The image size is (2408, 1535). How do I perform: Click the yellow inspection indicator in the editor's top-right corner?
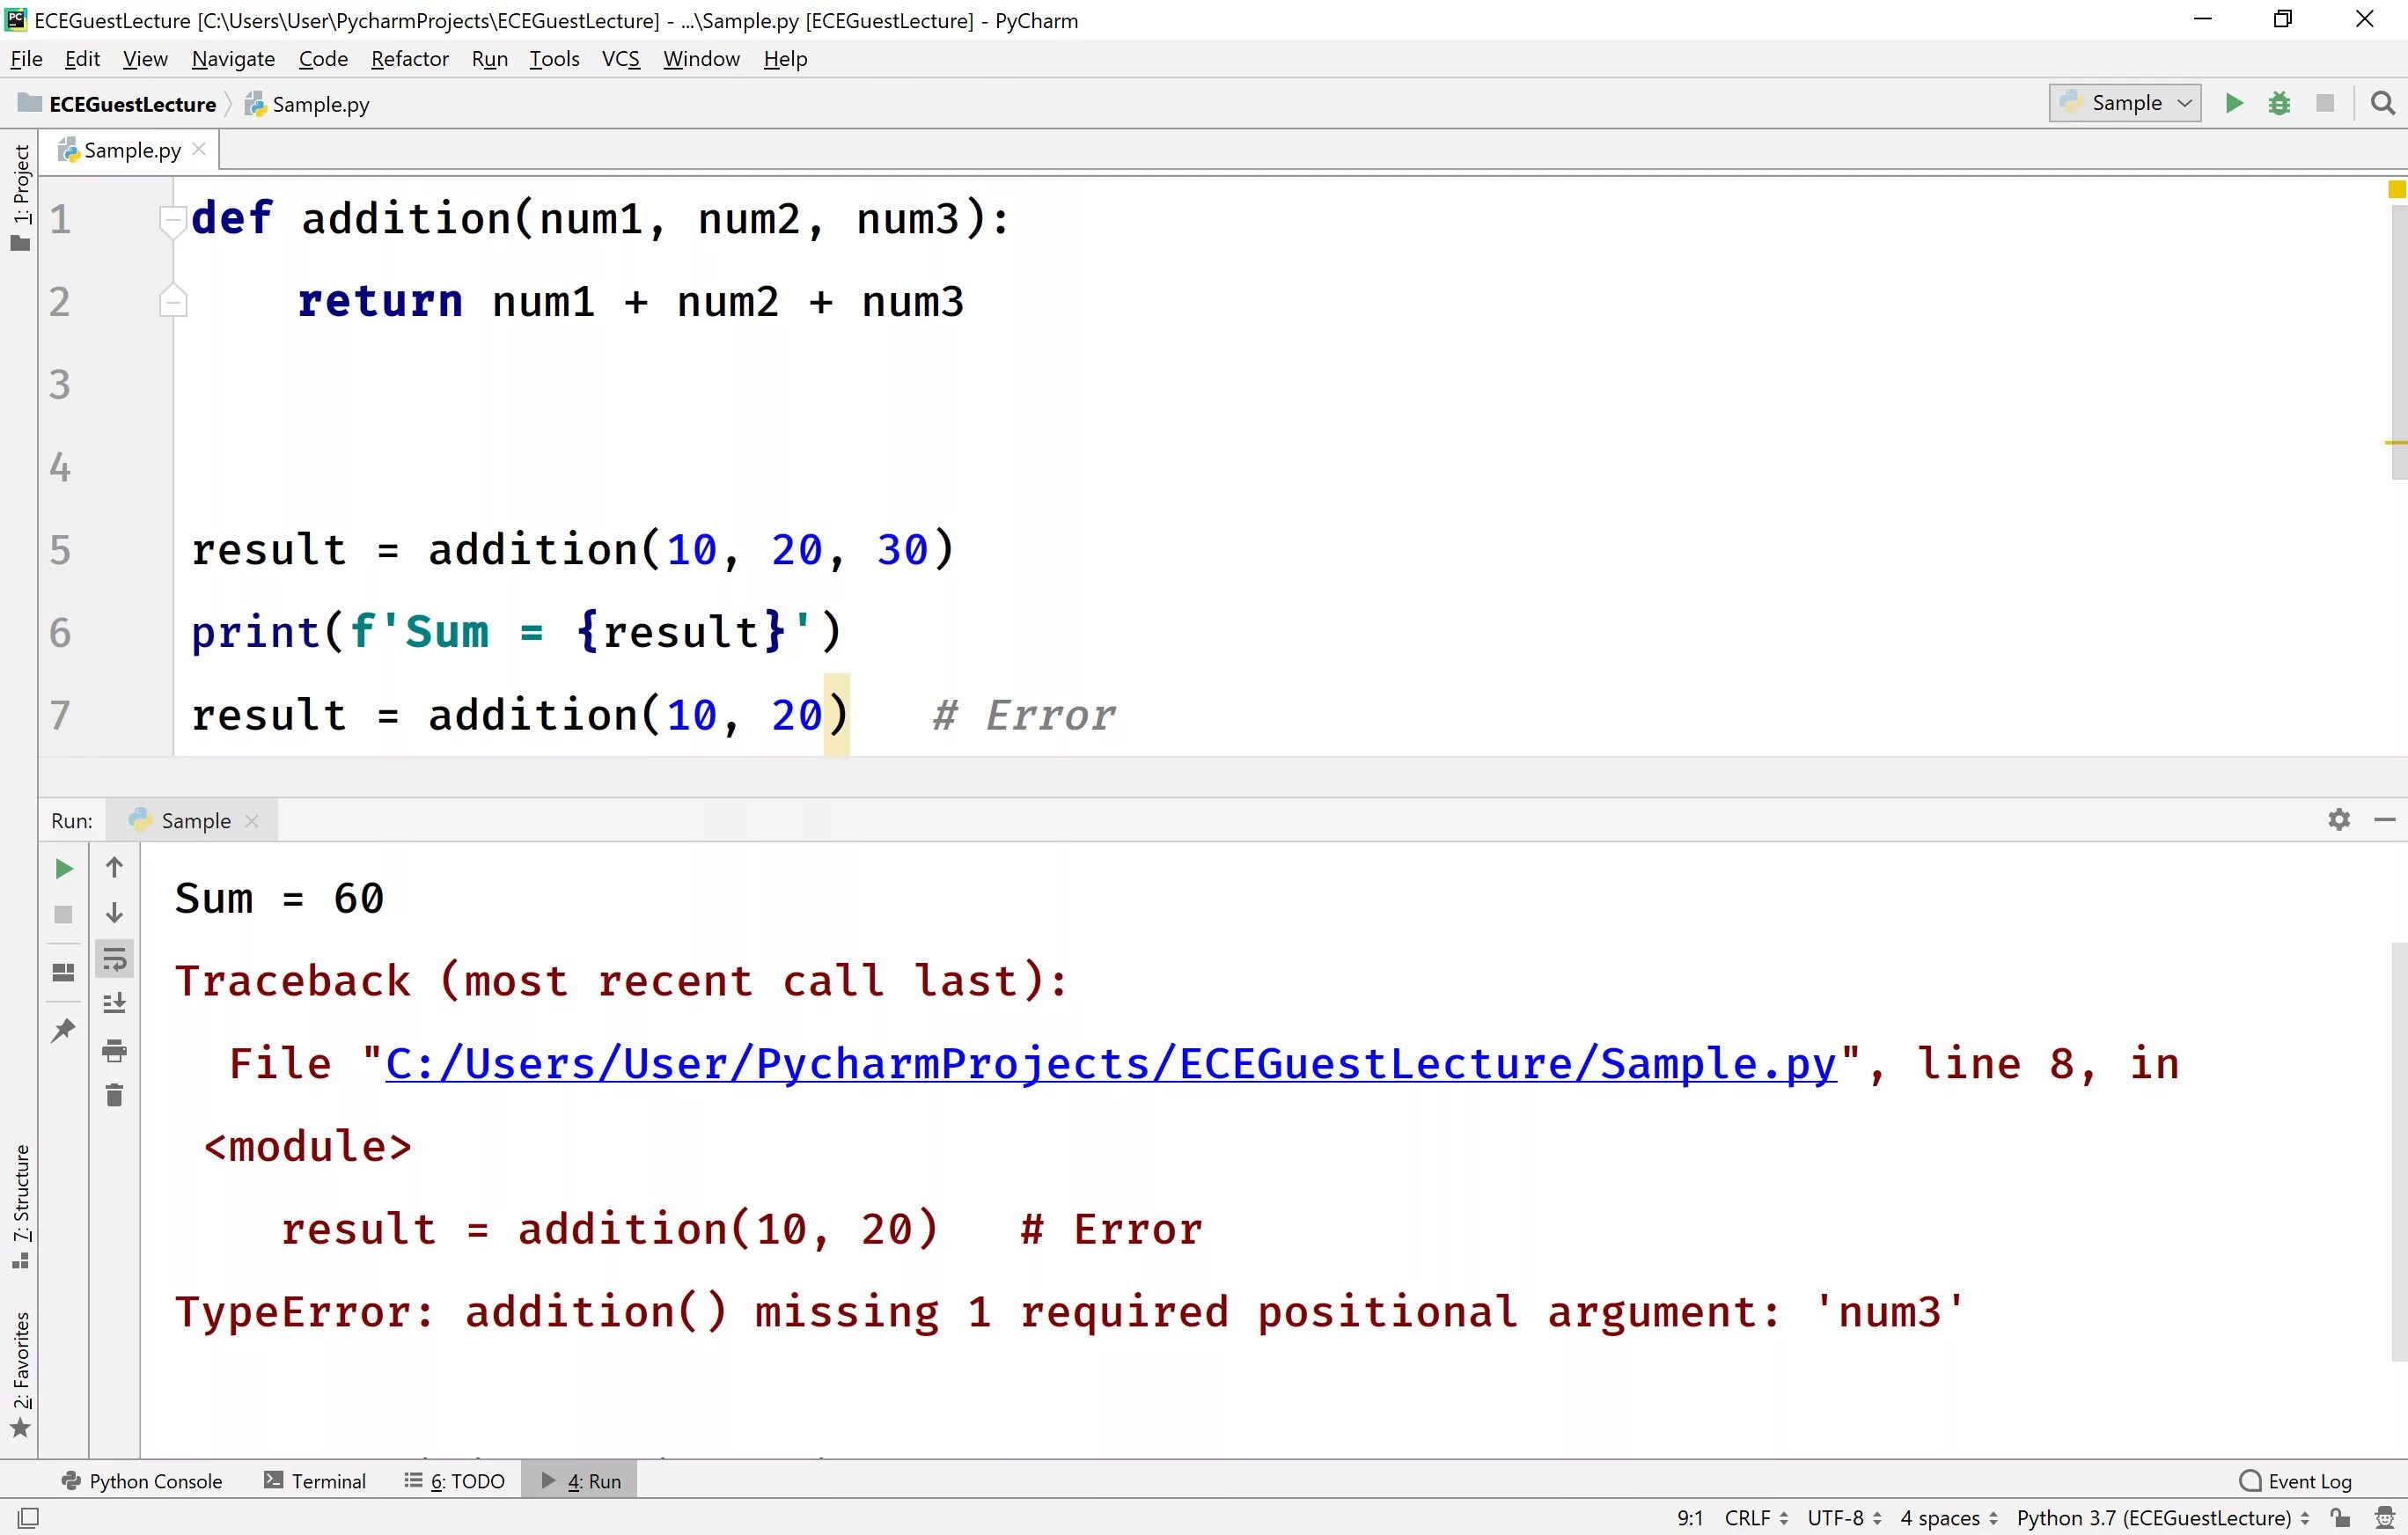point(2396,189)
